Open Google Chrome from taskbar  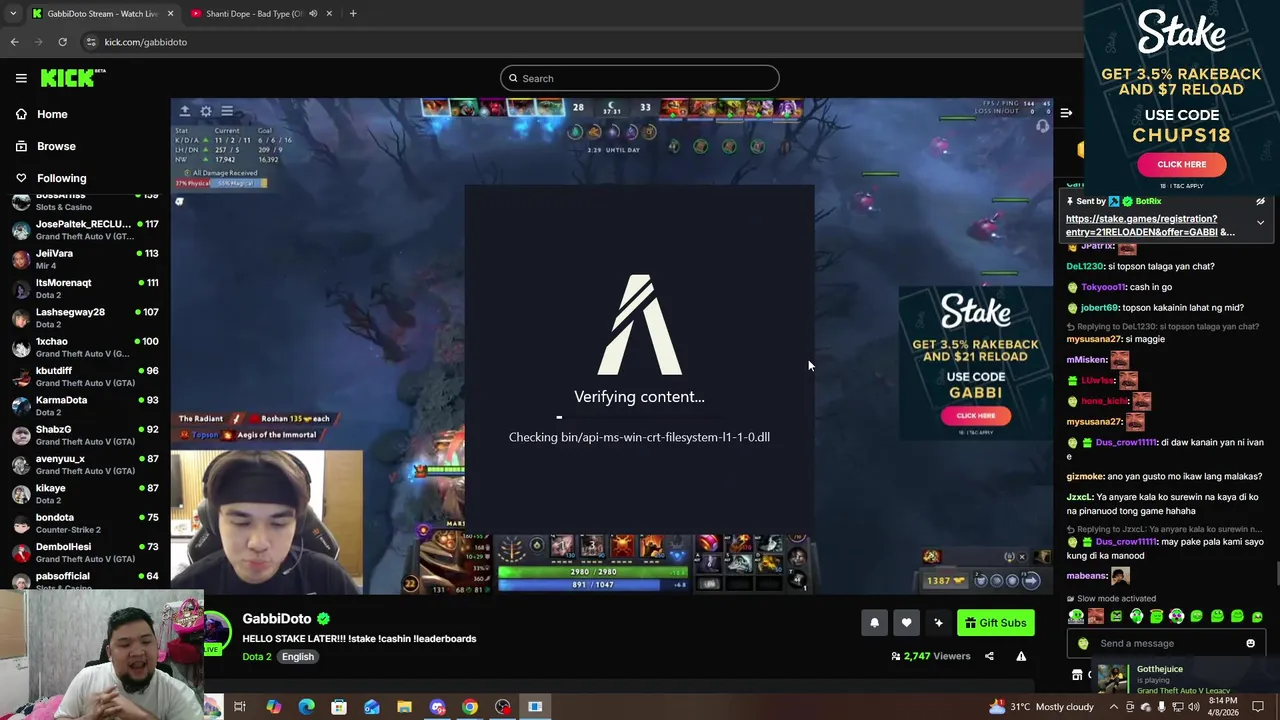pyautogui.click(x=470, y=707)
